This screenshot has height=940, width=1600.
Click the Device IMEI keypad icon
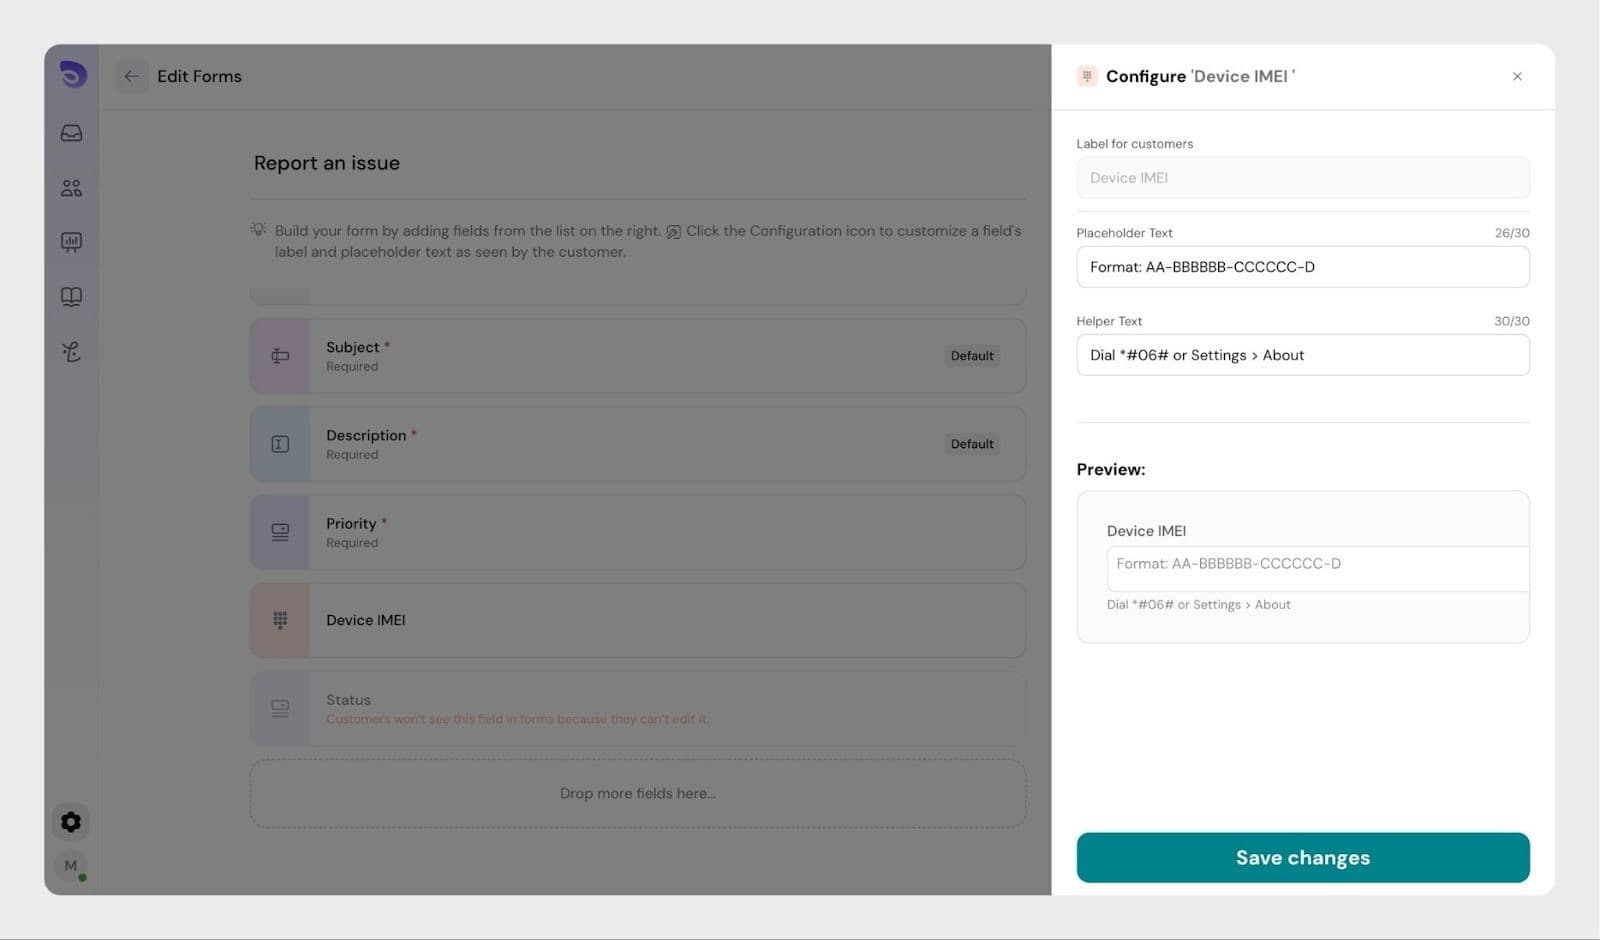click(280, 621)
